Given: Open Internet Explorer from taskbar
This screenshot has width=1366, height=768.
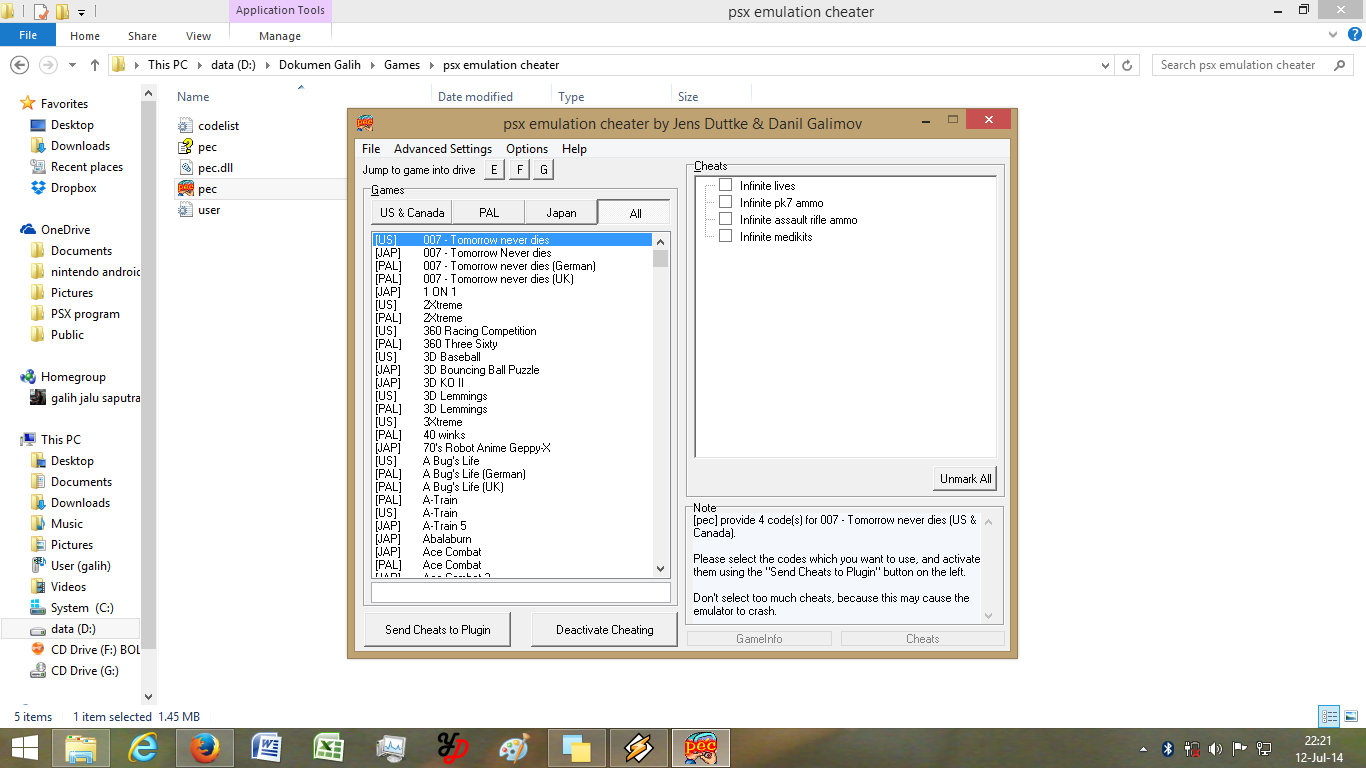Looking at the screenshot, I should (x=145, y=748).
